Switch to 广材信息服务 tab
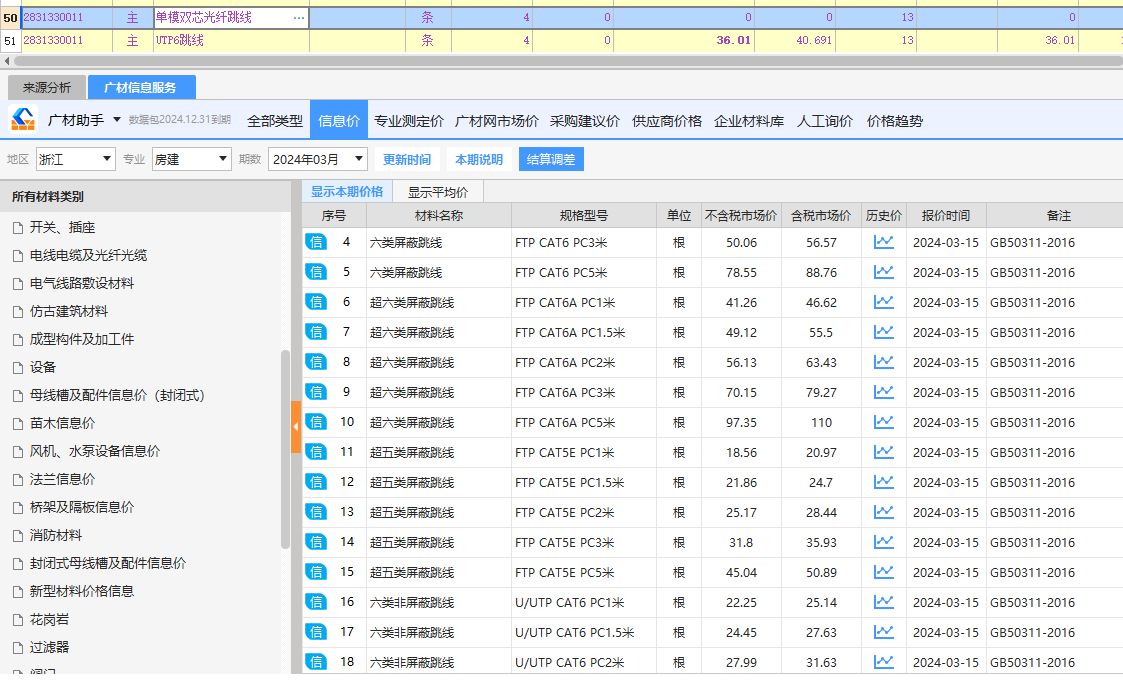Screen dimensions: 1123x686 click(141, 87)
